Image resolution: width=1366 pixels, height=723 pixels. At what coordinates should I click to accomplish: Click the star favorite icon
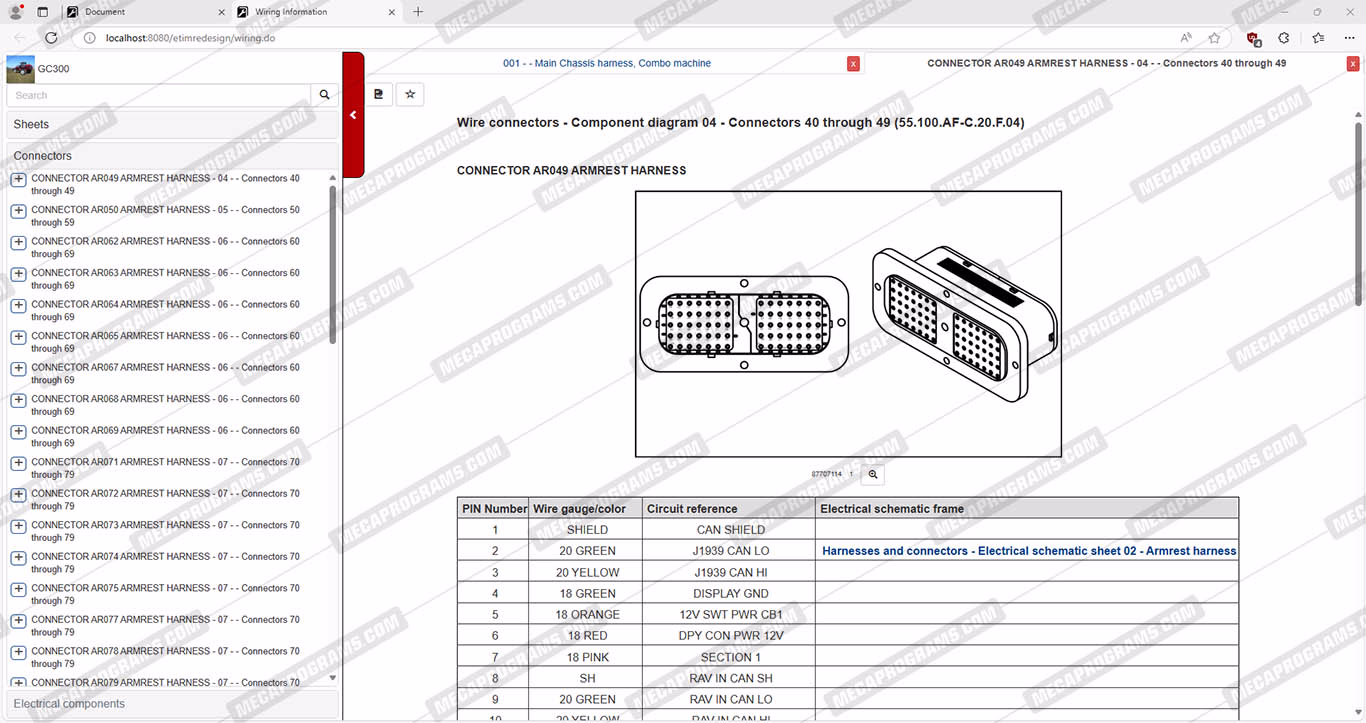coord(410,94)
